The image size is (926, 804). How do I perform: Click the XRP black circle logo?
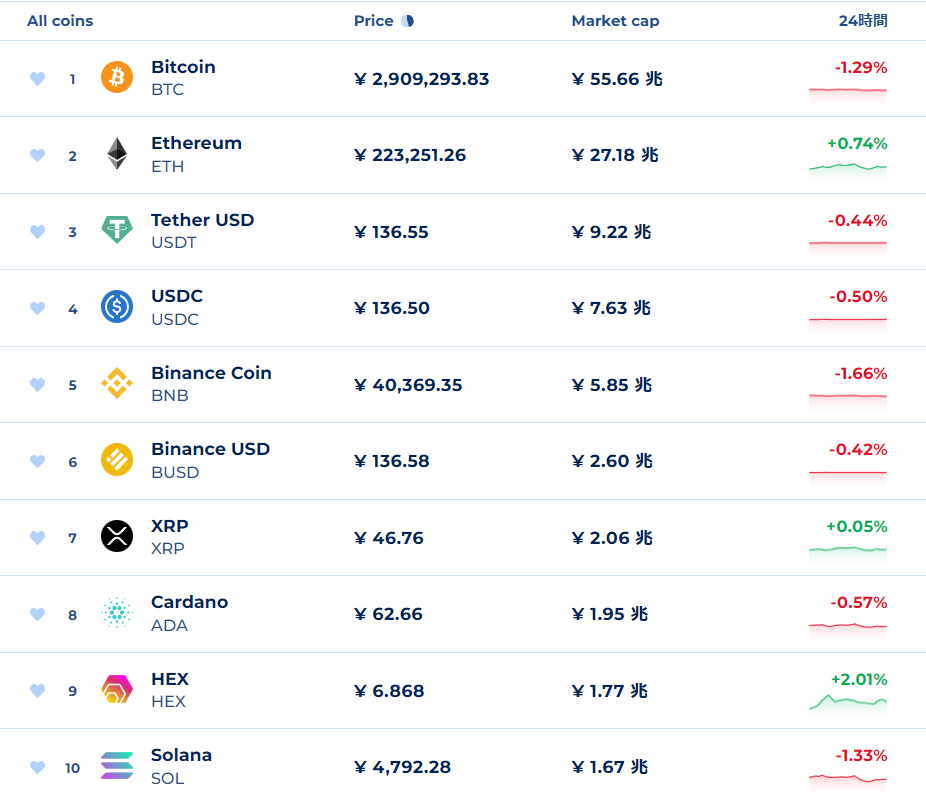click(117, 537)
